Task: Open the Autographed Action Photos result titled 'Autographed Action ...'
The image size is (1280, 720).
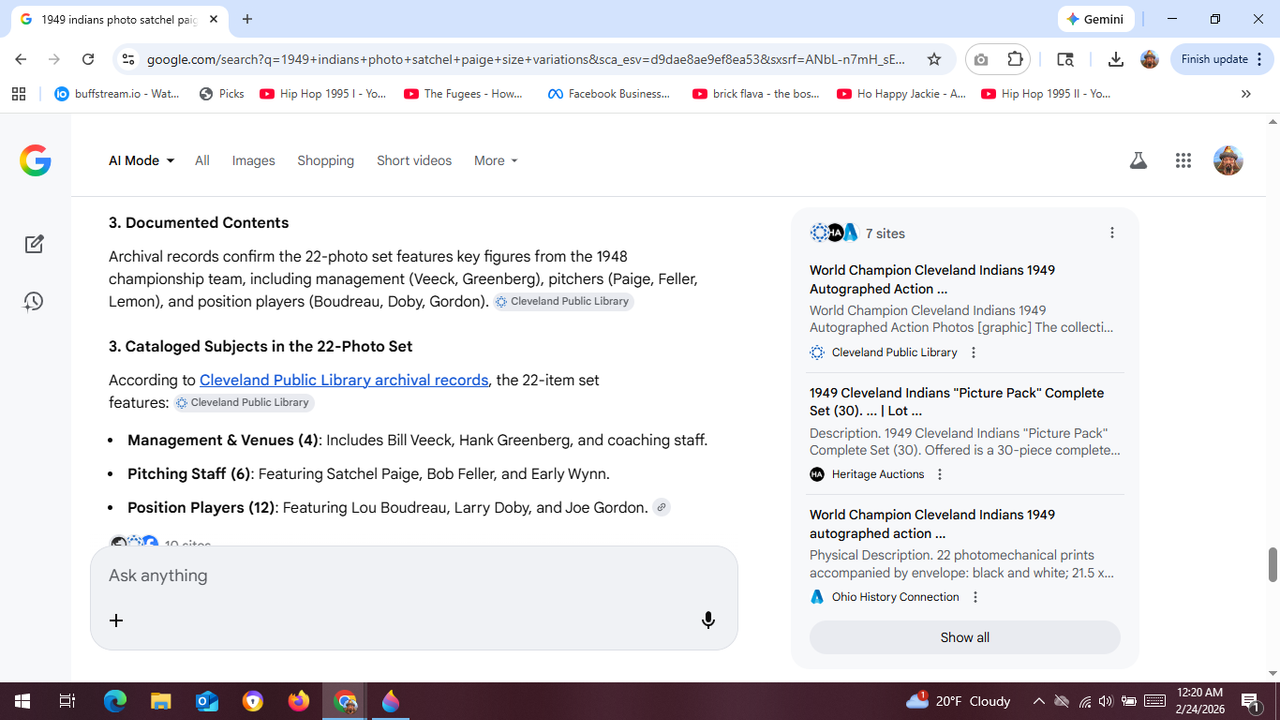Action: [932, 279]
